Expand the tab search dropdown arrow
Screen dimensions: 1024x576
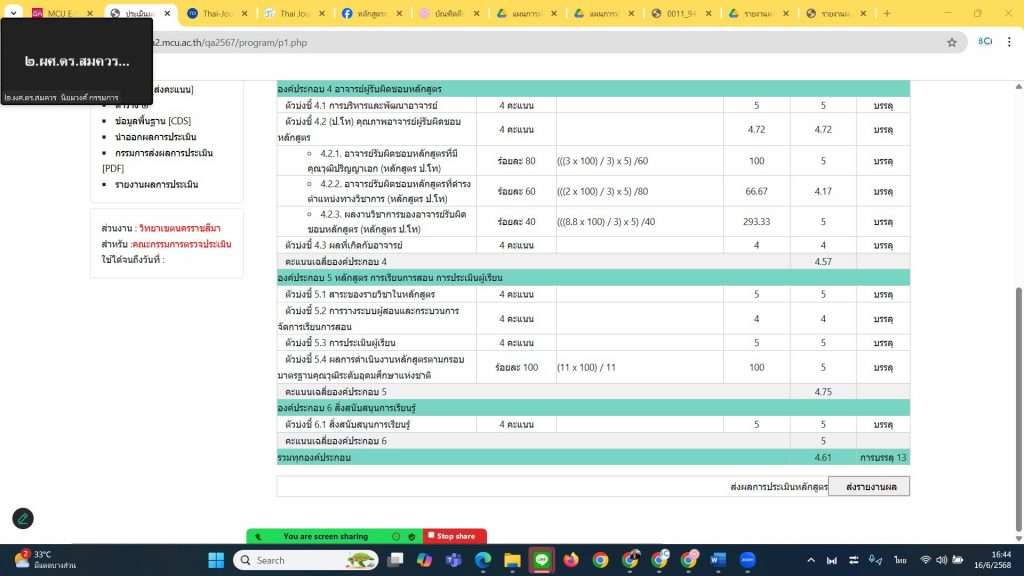(13, 13)
